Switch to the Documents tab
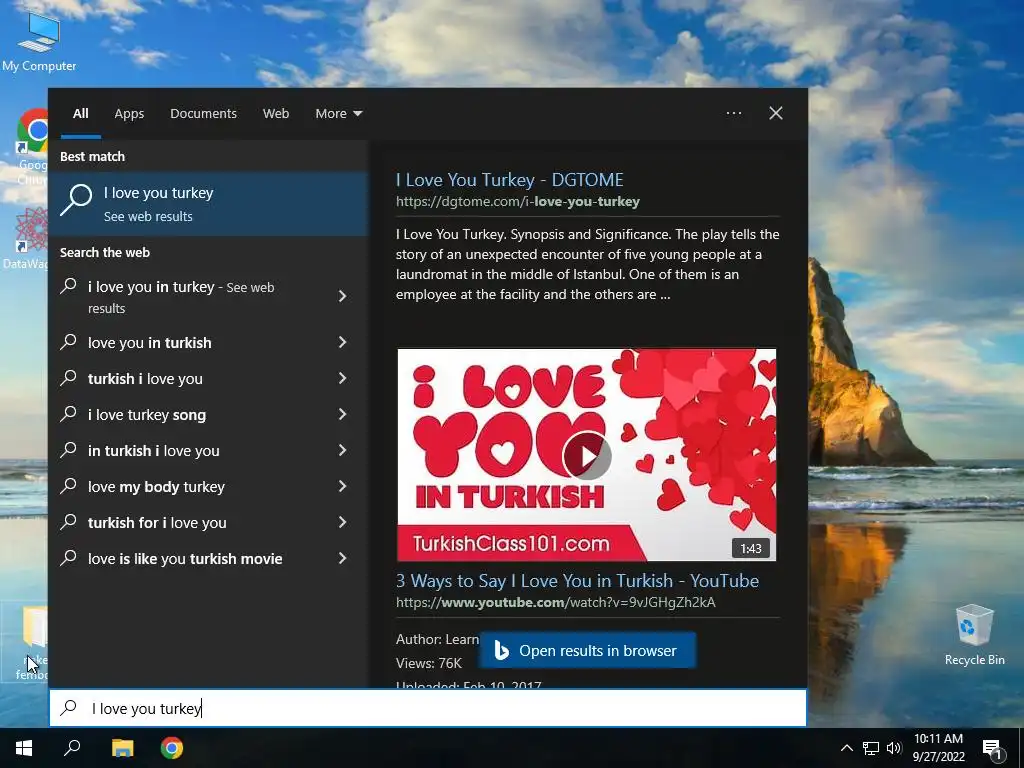Image resolution: width=1024 pixels, height=768 pixels. [203, 114]
